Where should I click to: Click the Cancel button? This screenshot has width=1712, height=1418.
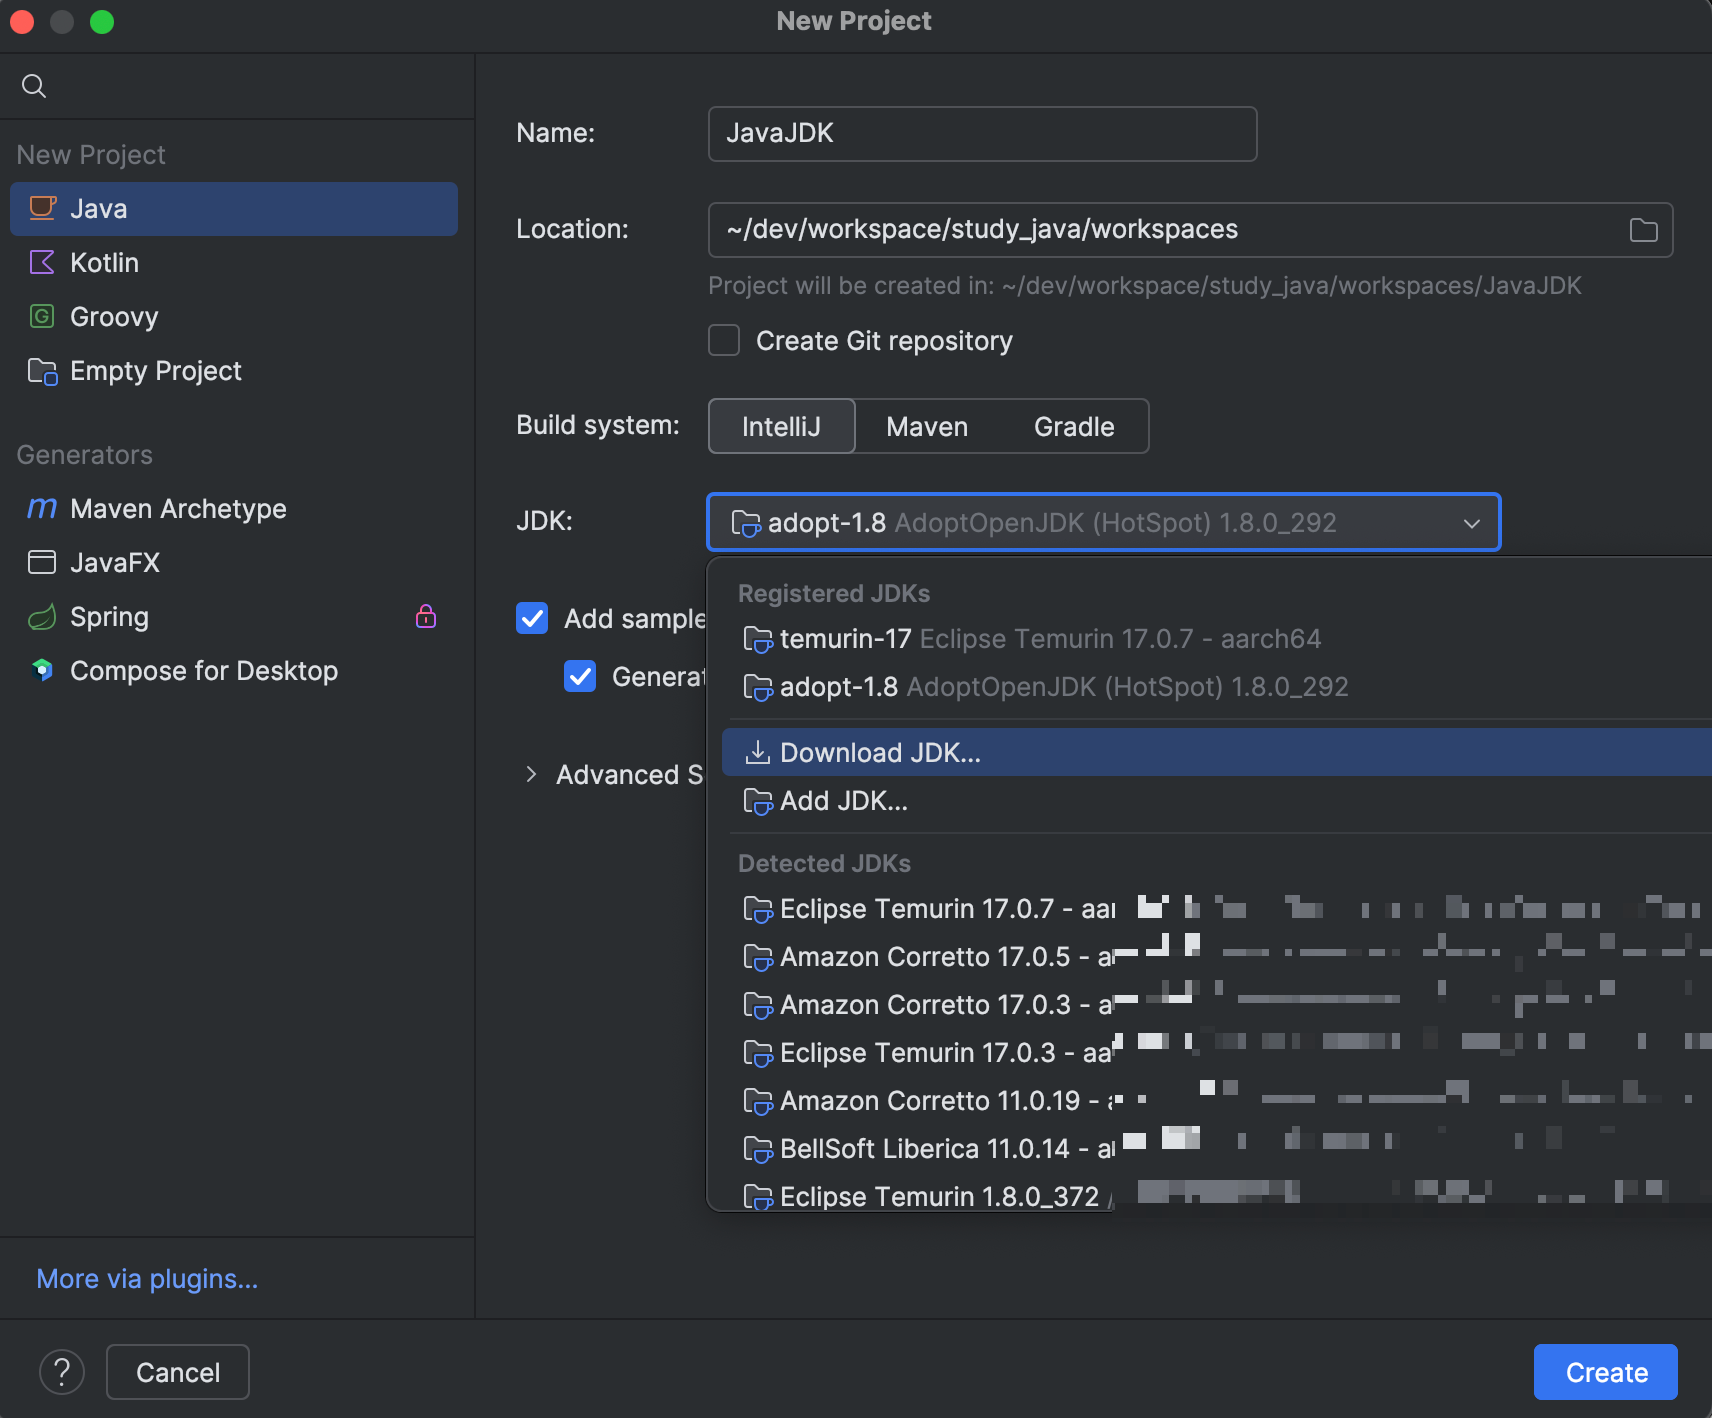coord(178,1372)
